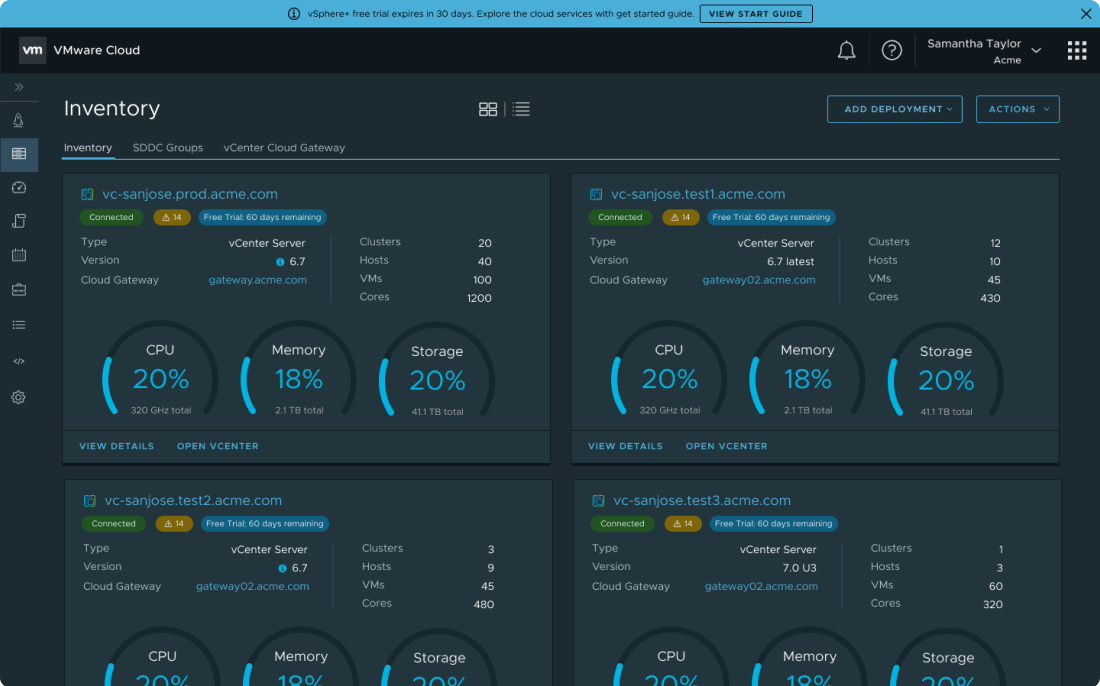Viewport: 1100px width, 686px height.
Task: Click the Storage 20% gauge on prod card
Action: [437, 372]
